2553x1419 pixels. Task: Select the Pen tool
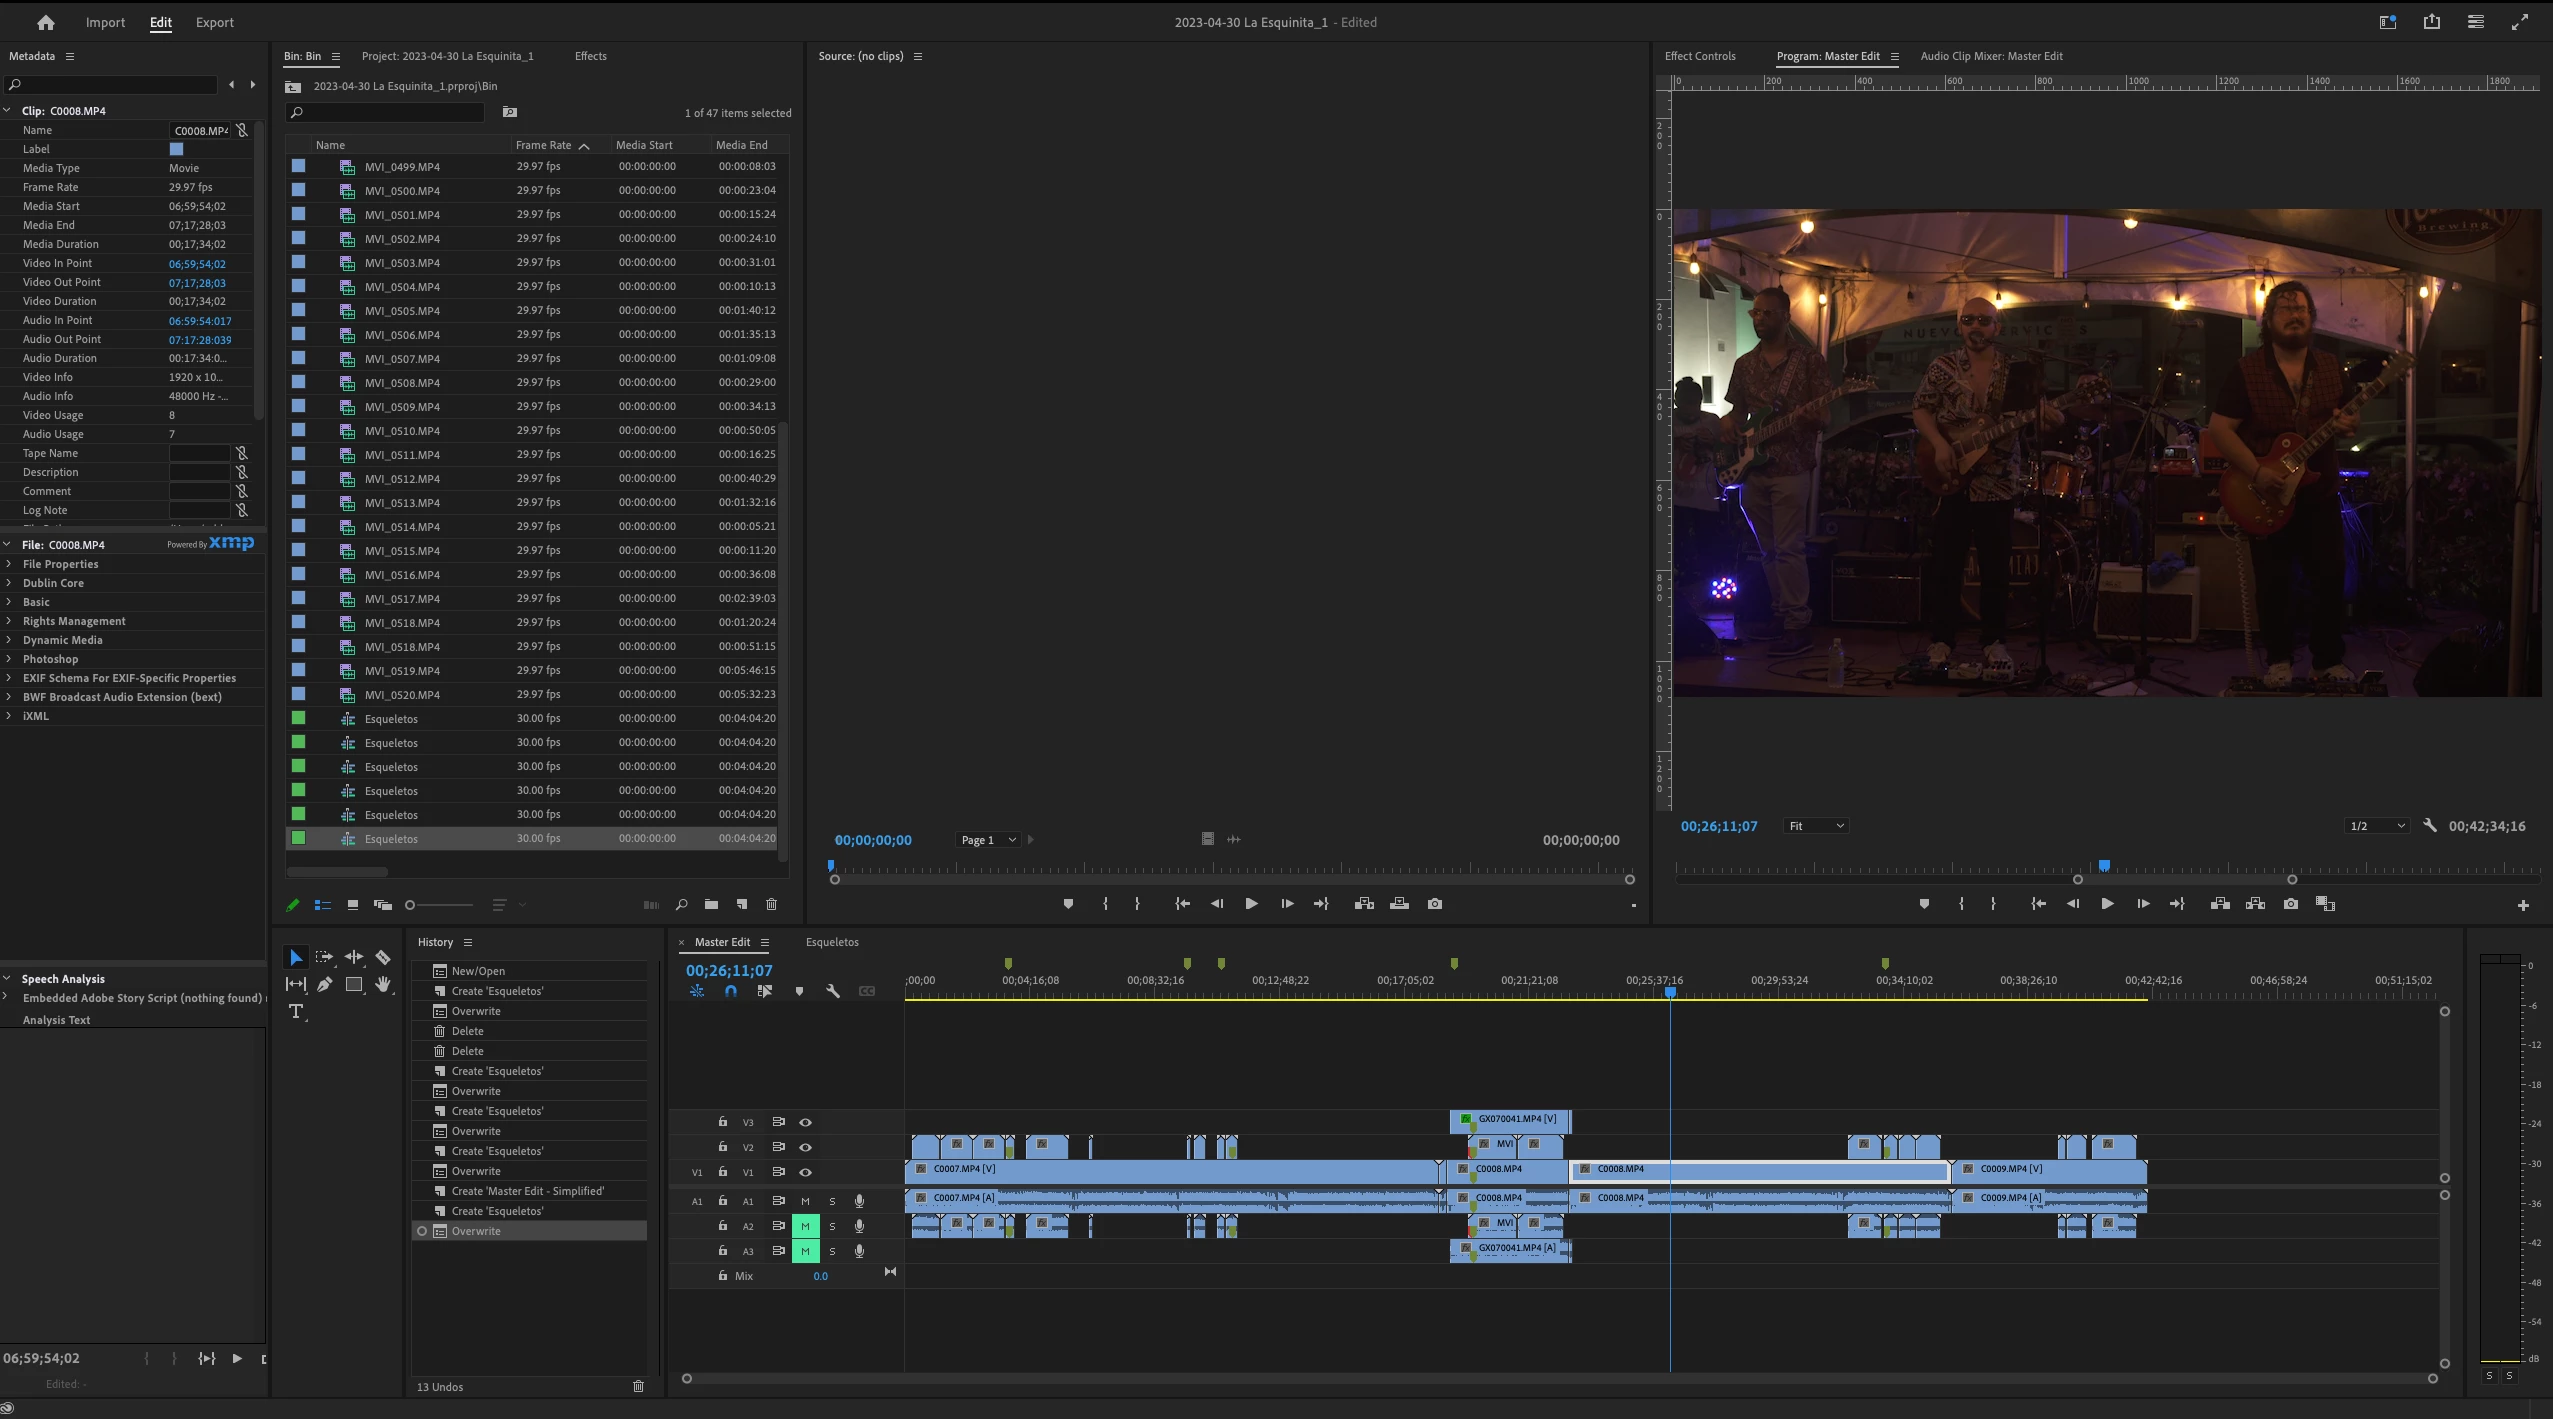[x=325, y=984]
